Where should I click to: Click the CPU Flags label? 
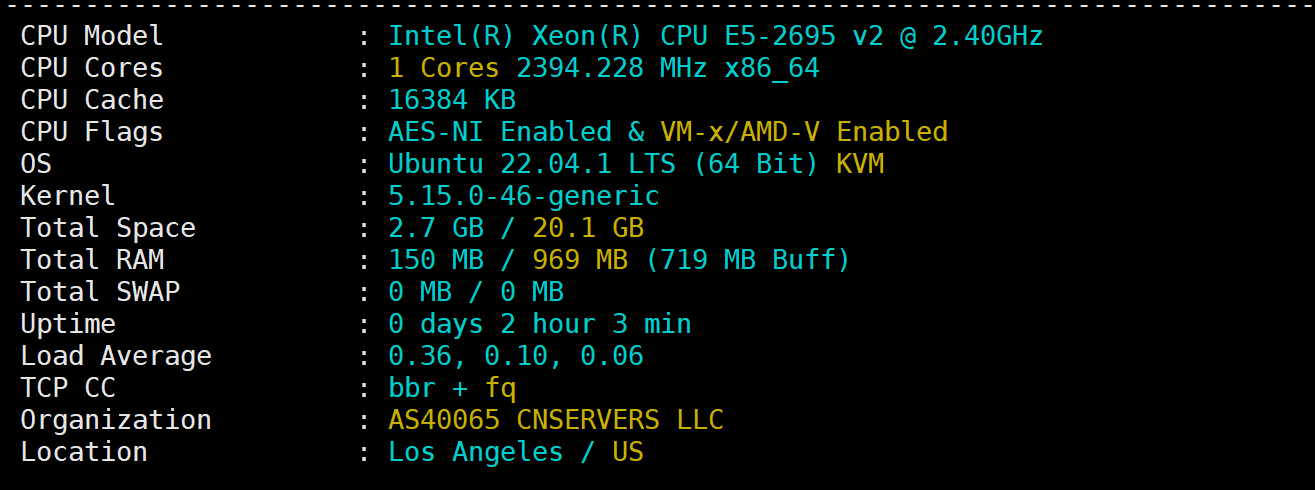(91, 132)
